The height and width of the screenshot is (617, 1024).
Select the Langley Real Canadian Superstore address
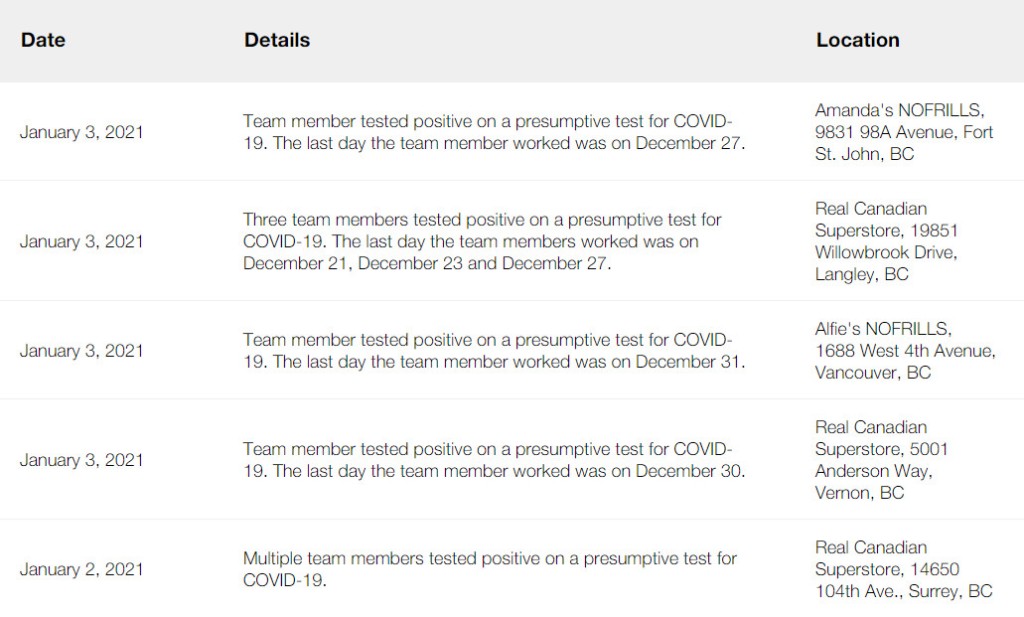(886, 241)
